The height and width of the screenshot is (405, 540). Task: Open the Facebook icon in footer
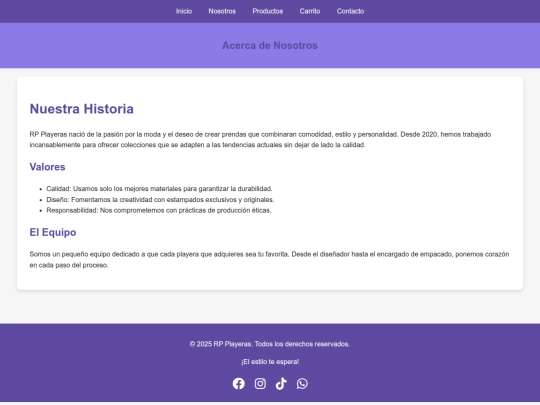[238, 383]
